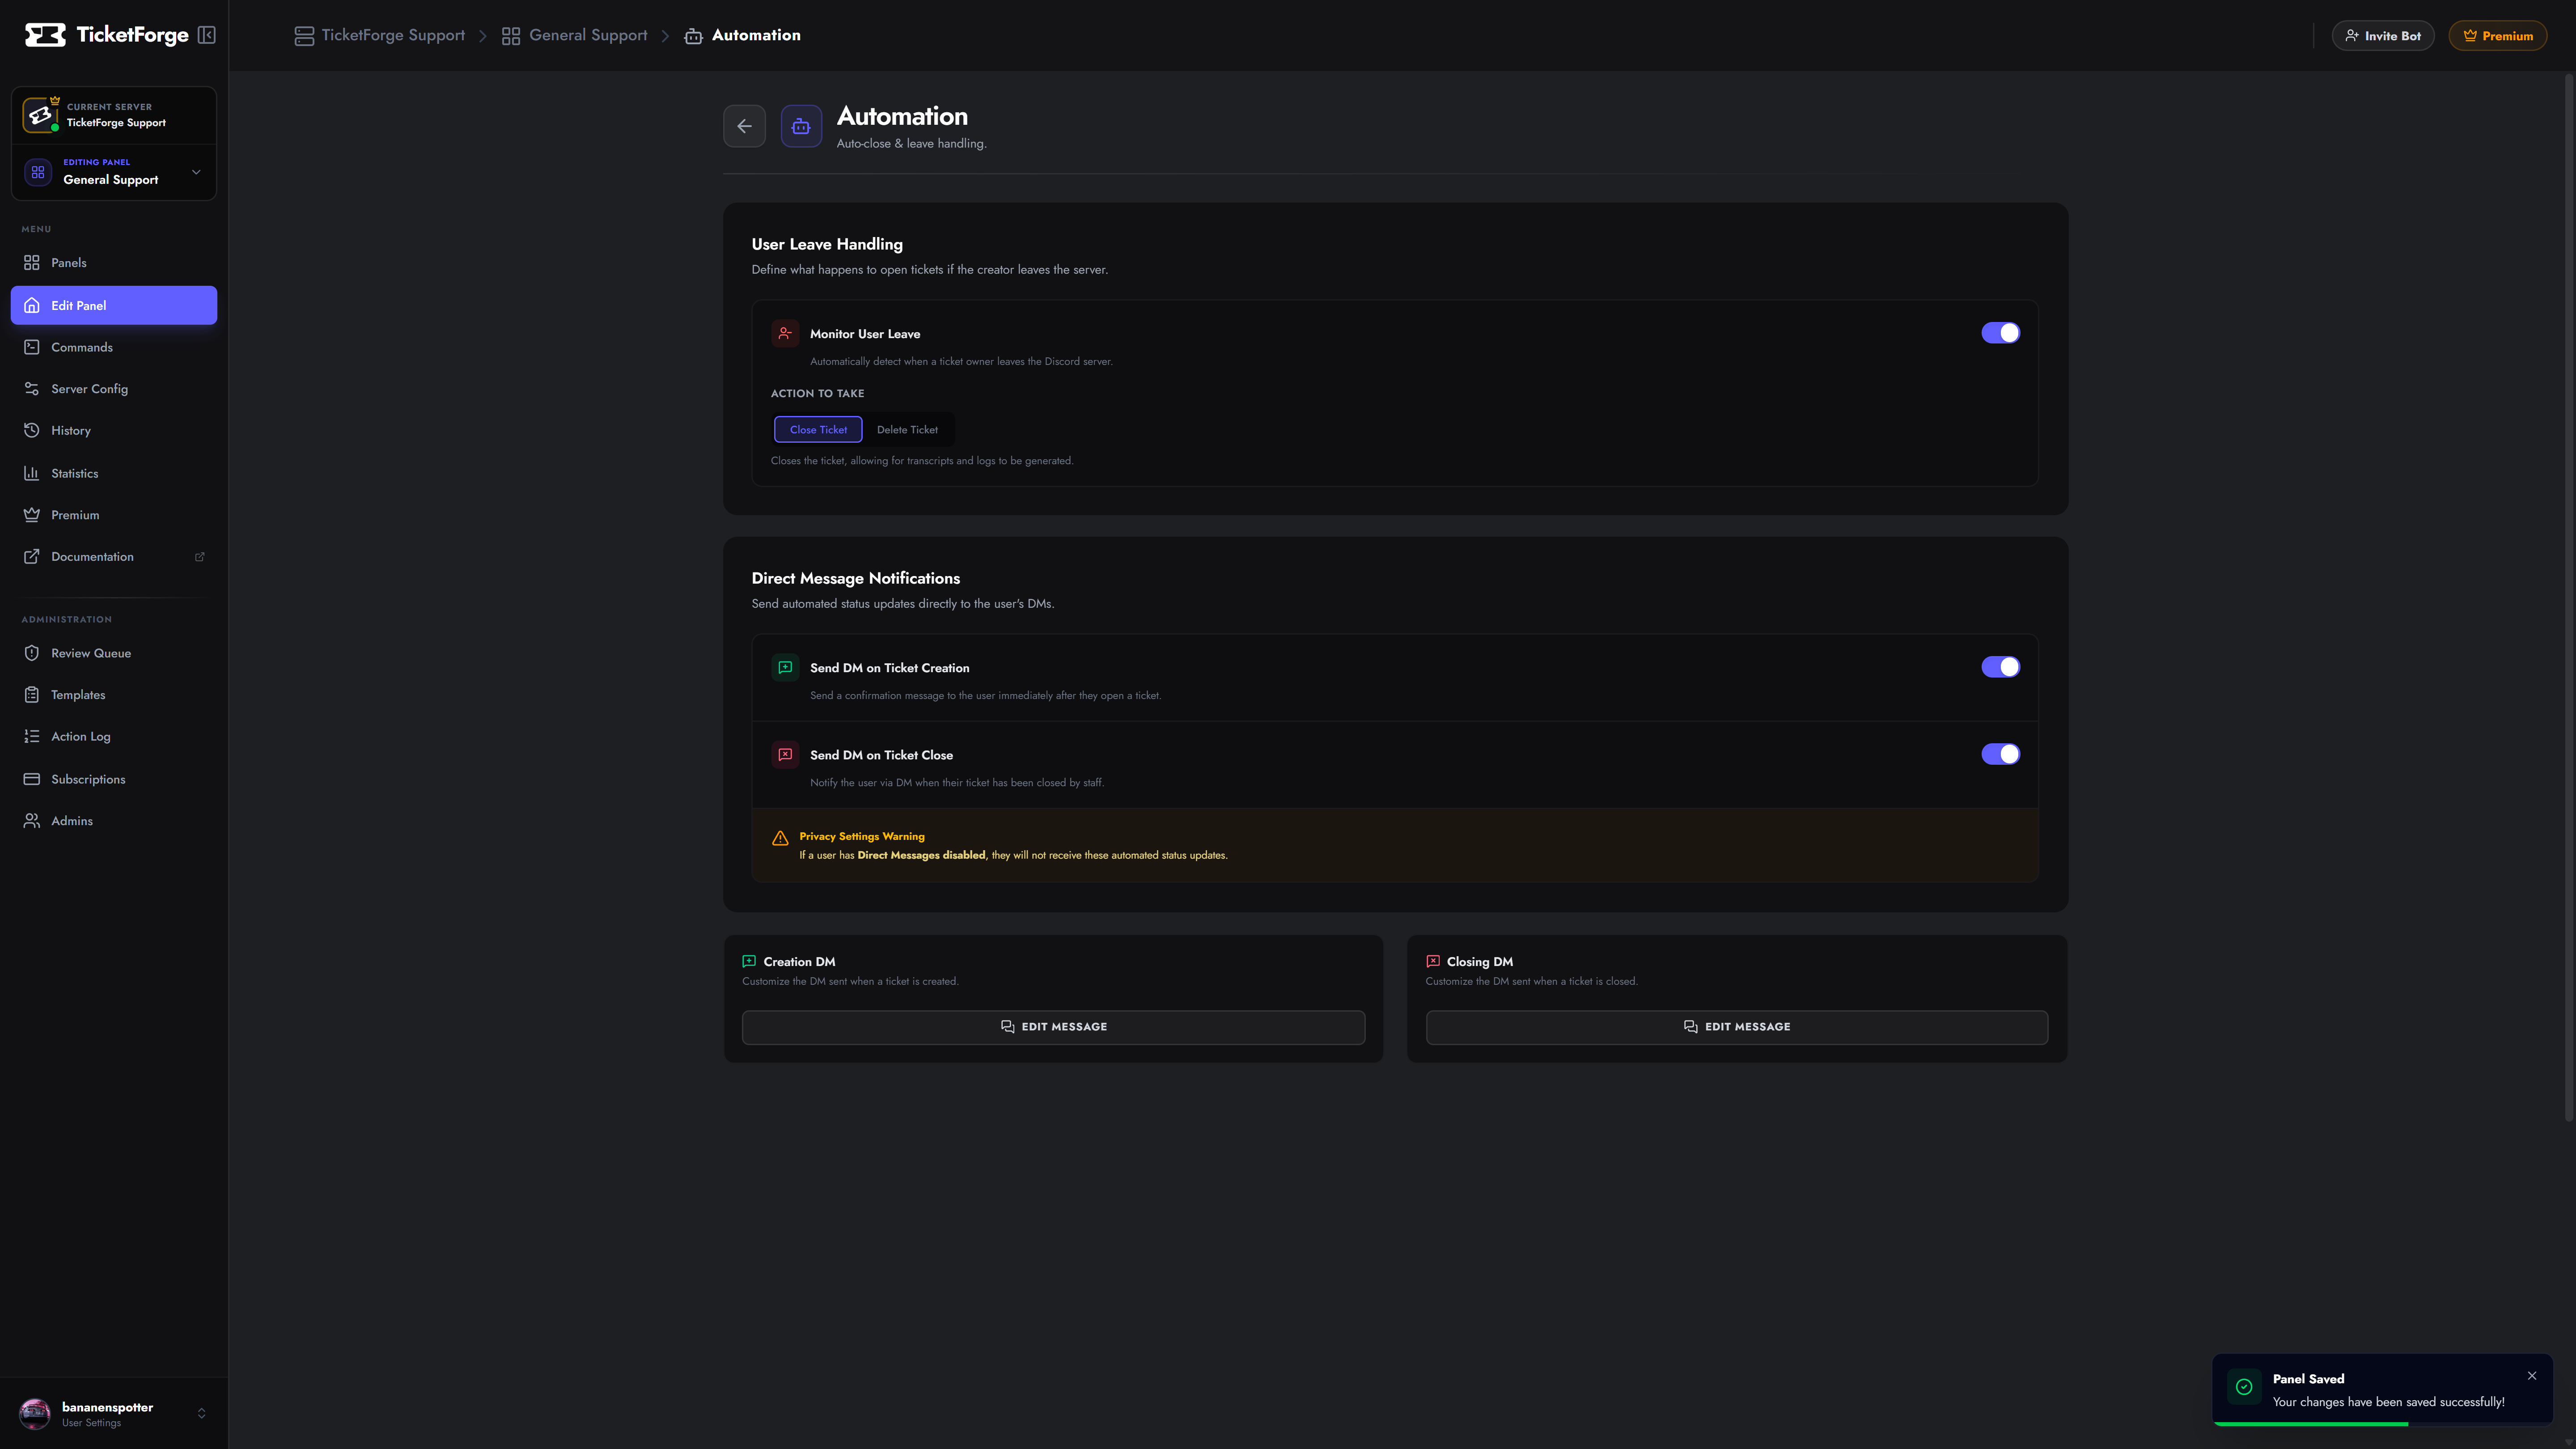Click the Action Log list icon
2576x1449 pixels.
32,737
